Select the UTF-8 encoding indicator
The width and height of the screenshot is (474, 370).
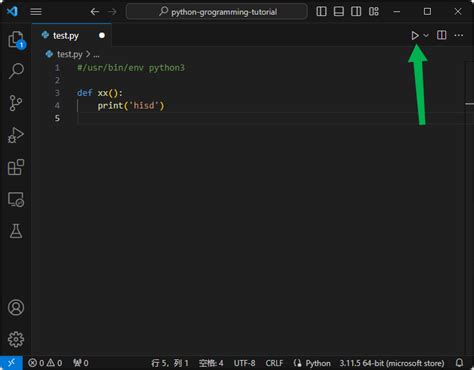244,363
